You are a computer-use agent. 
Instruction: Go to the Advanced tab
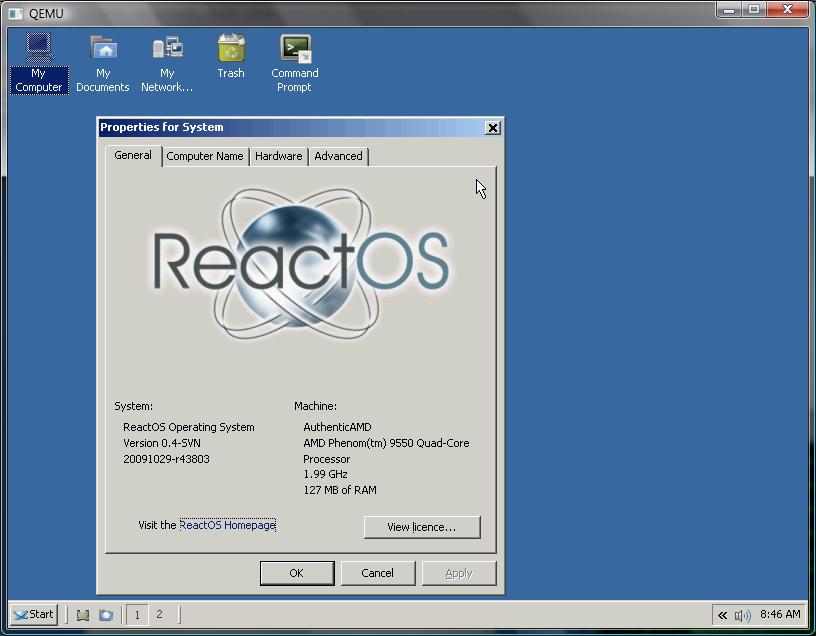pos(338,156)
